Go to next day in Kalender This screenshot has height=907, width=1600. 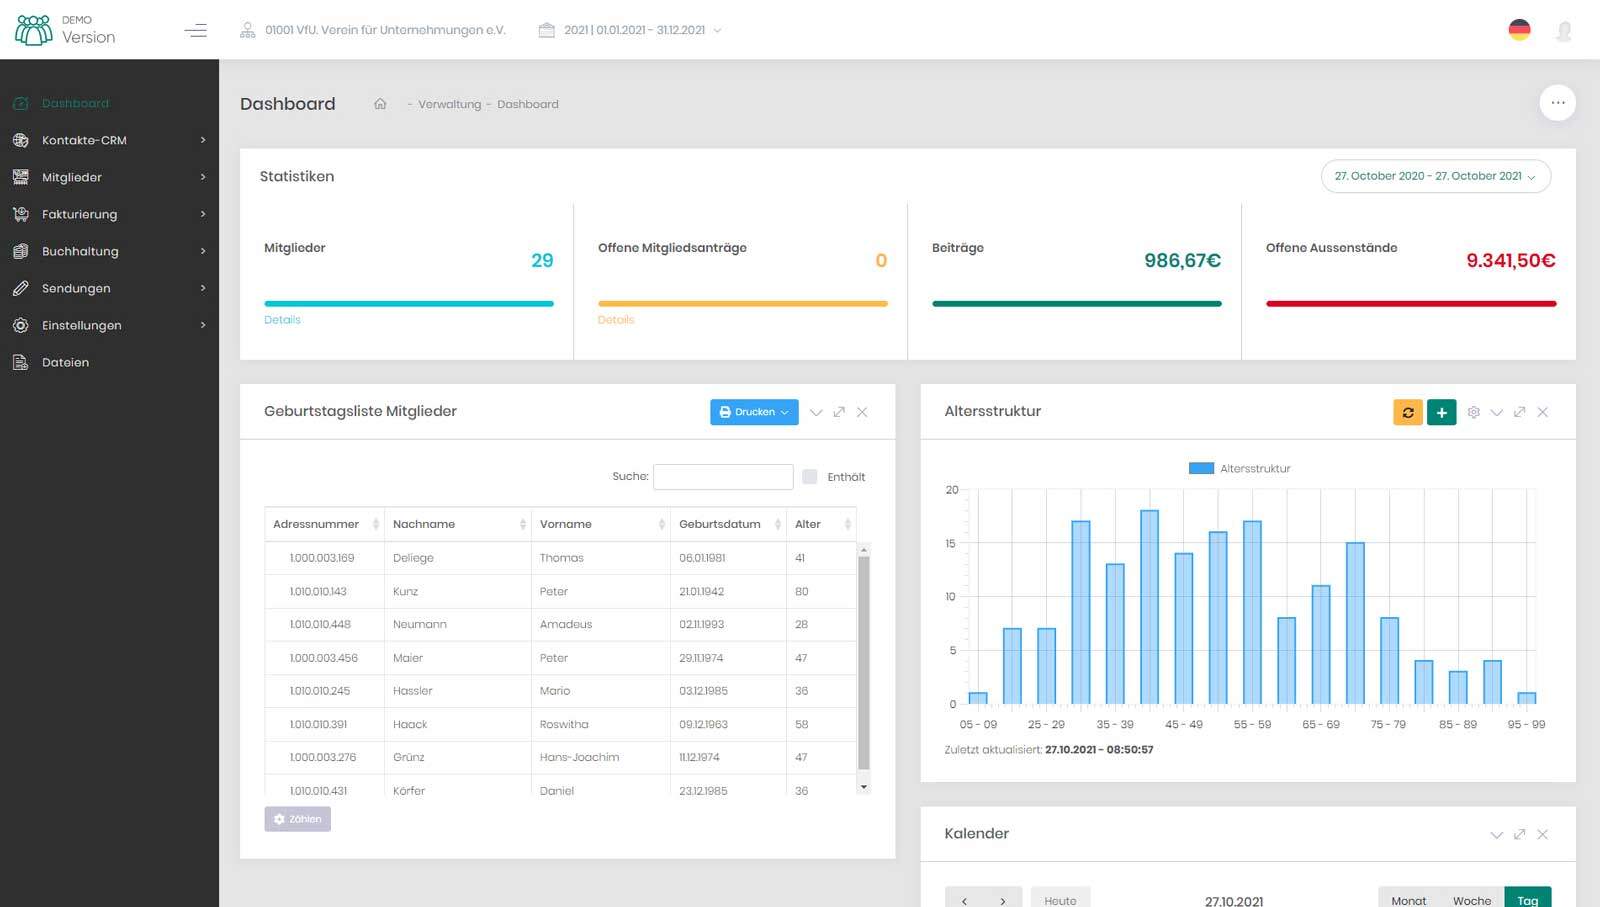[x=1003, y=899]
